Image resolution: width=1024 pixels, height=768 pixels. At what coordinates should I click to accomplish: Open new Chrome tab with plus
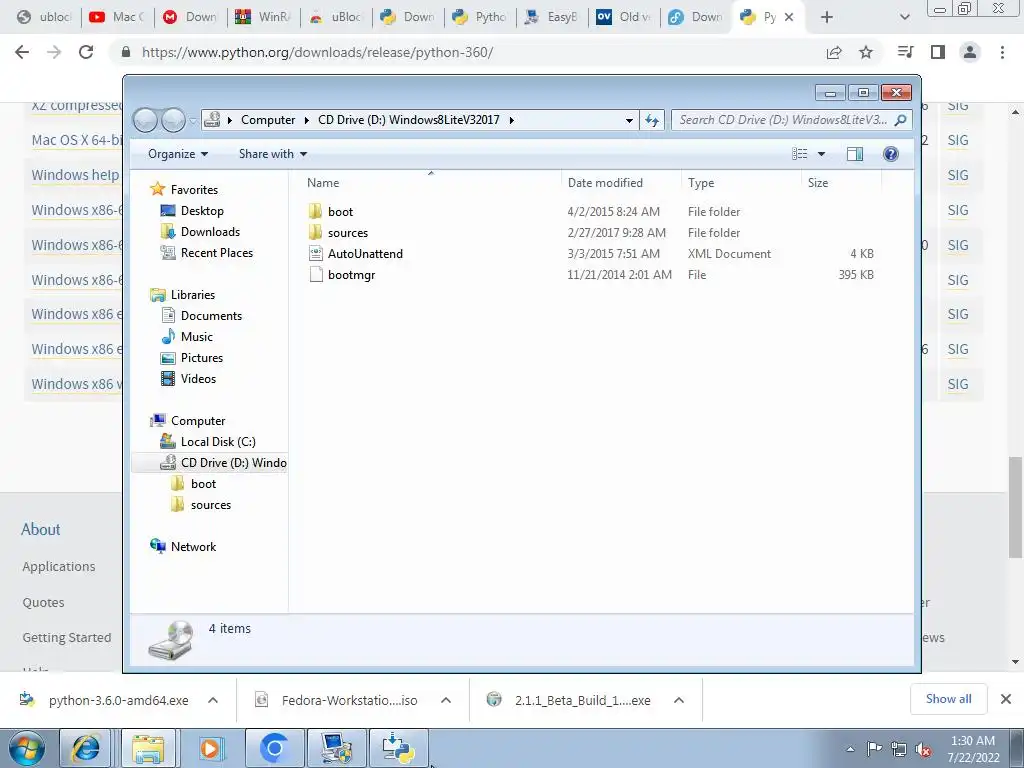[x=827, y=17]
